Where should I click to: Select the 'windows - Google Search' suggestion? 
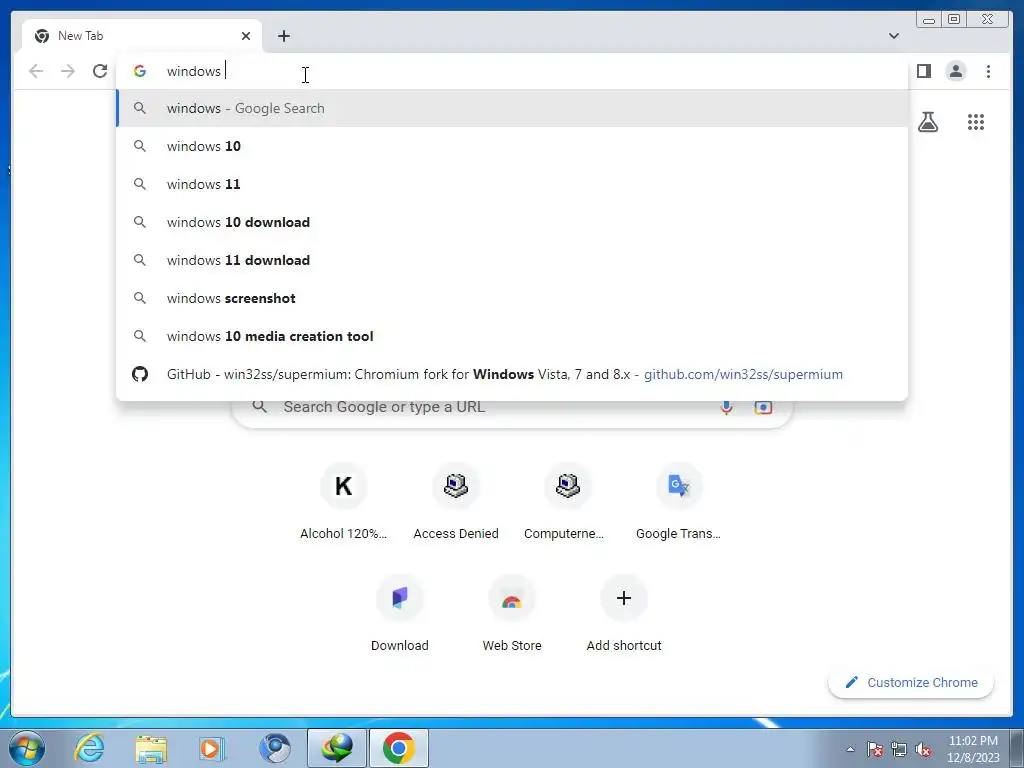(x=512, y=108)
